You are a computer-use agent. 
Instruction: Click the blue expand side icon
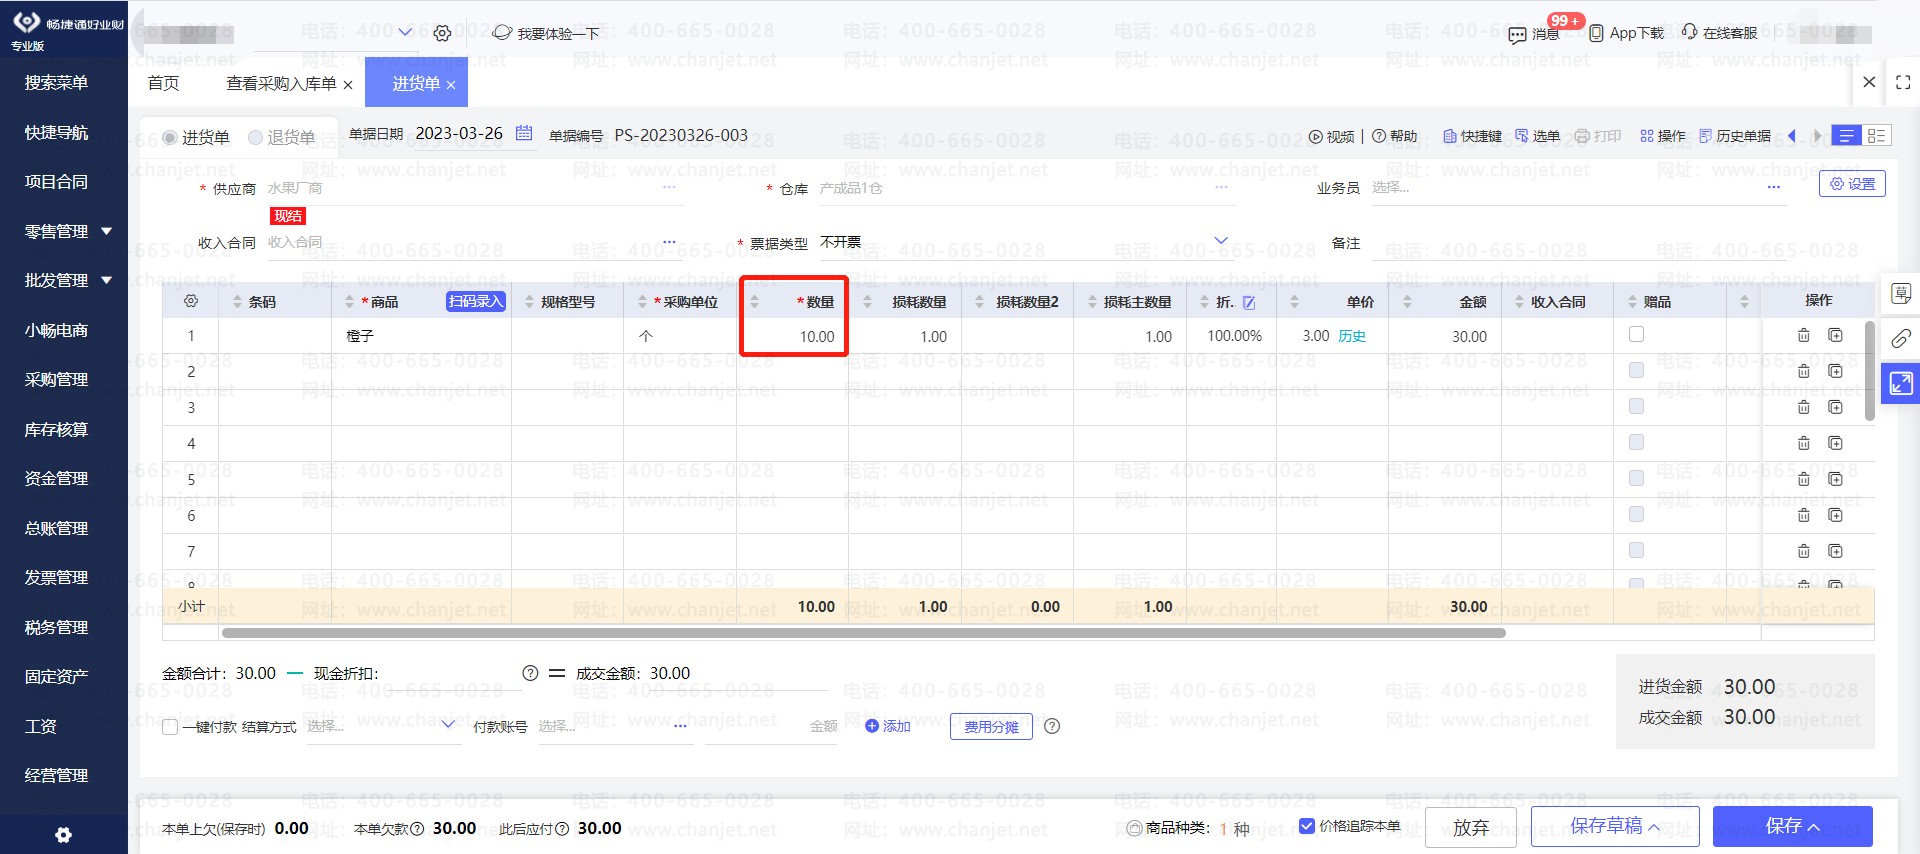pyautogui.click(x=1901, y=383)
